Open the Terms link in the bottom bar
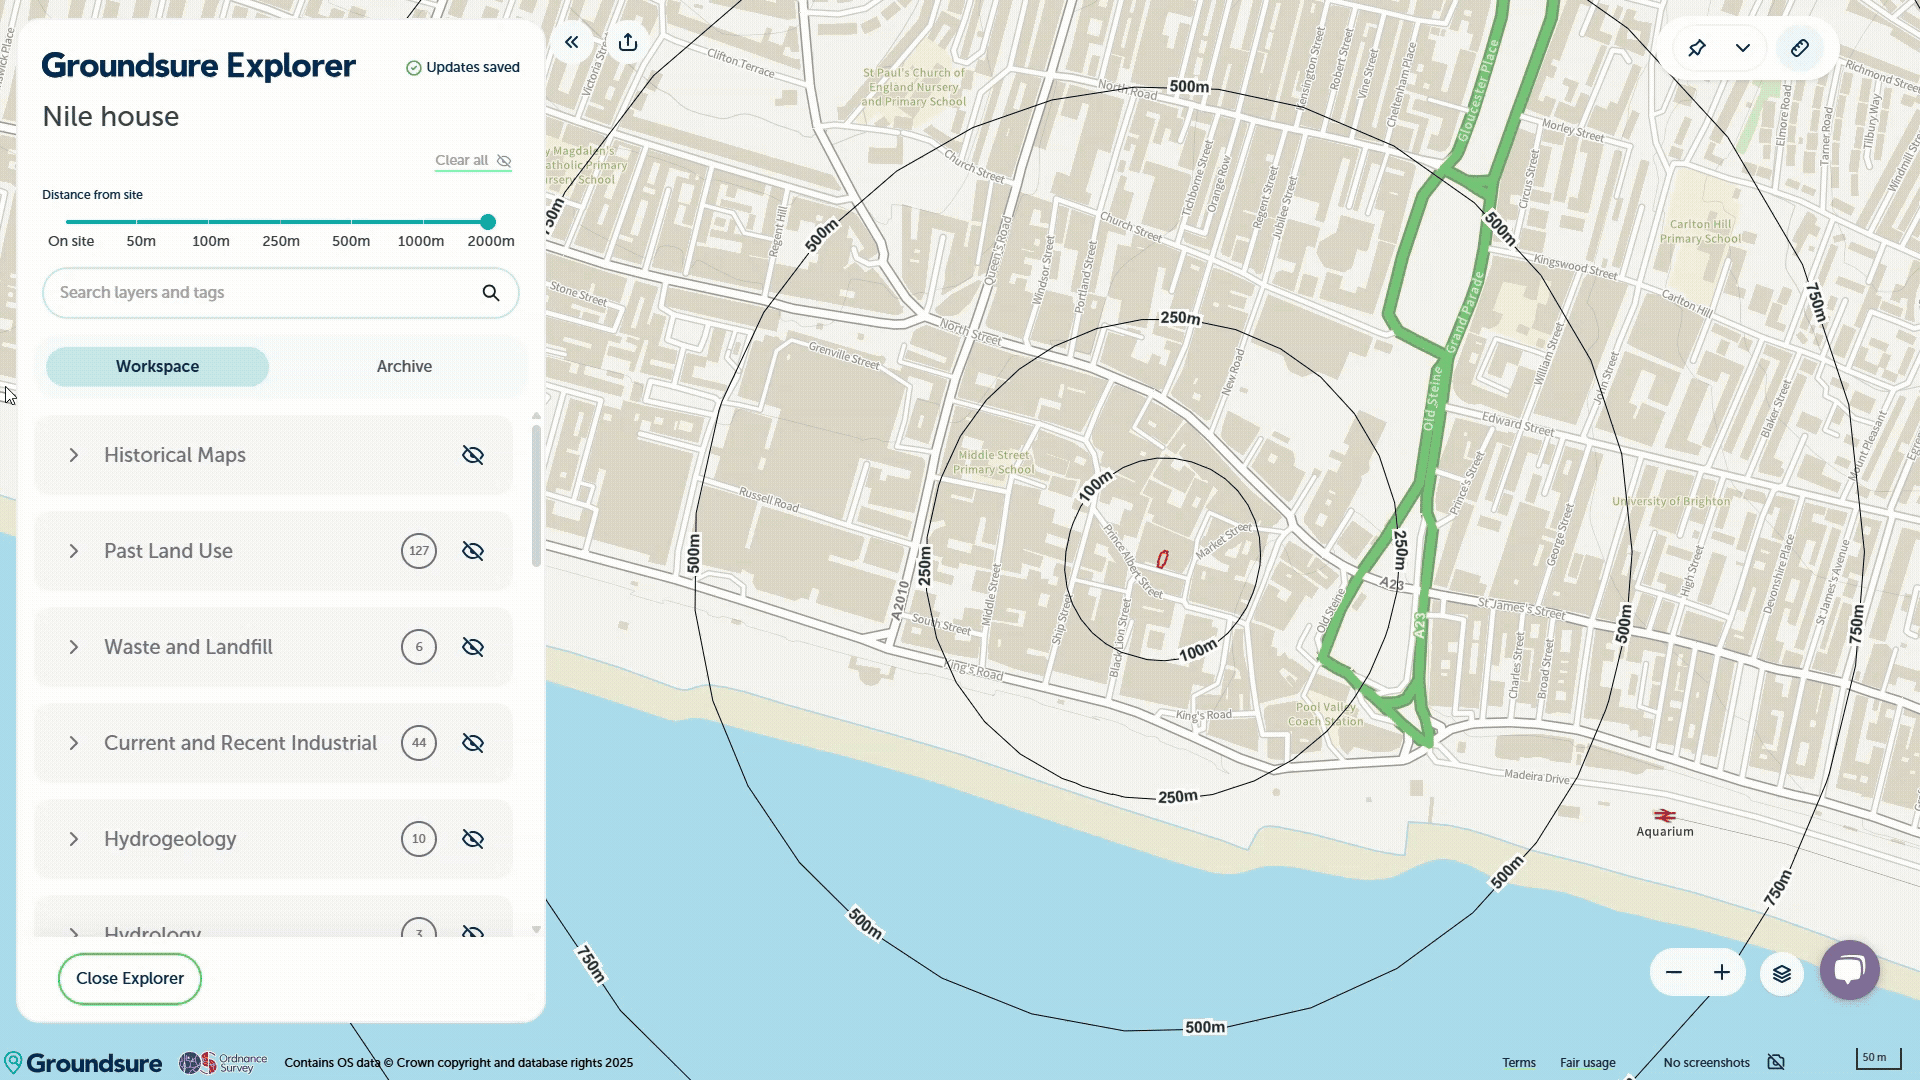Image resolution: width=1920 pixels, height=1080 pixels. pos(1518,1062)
